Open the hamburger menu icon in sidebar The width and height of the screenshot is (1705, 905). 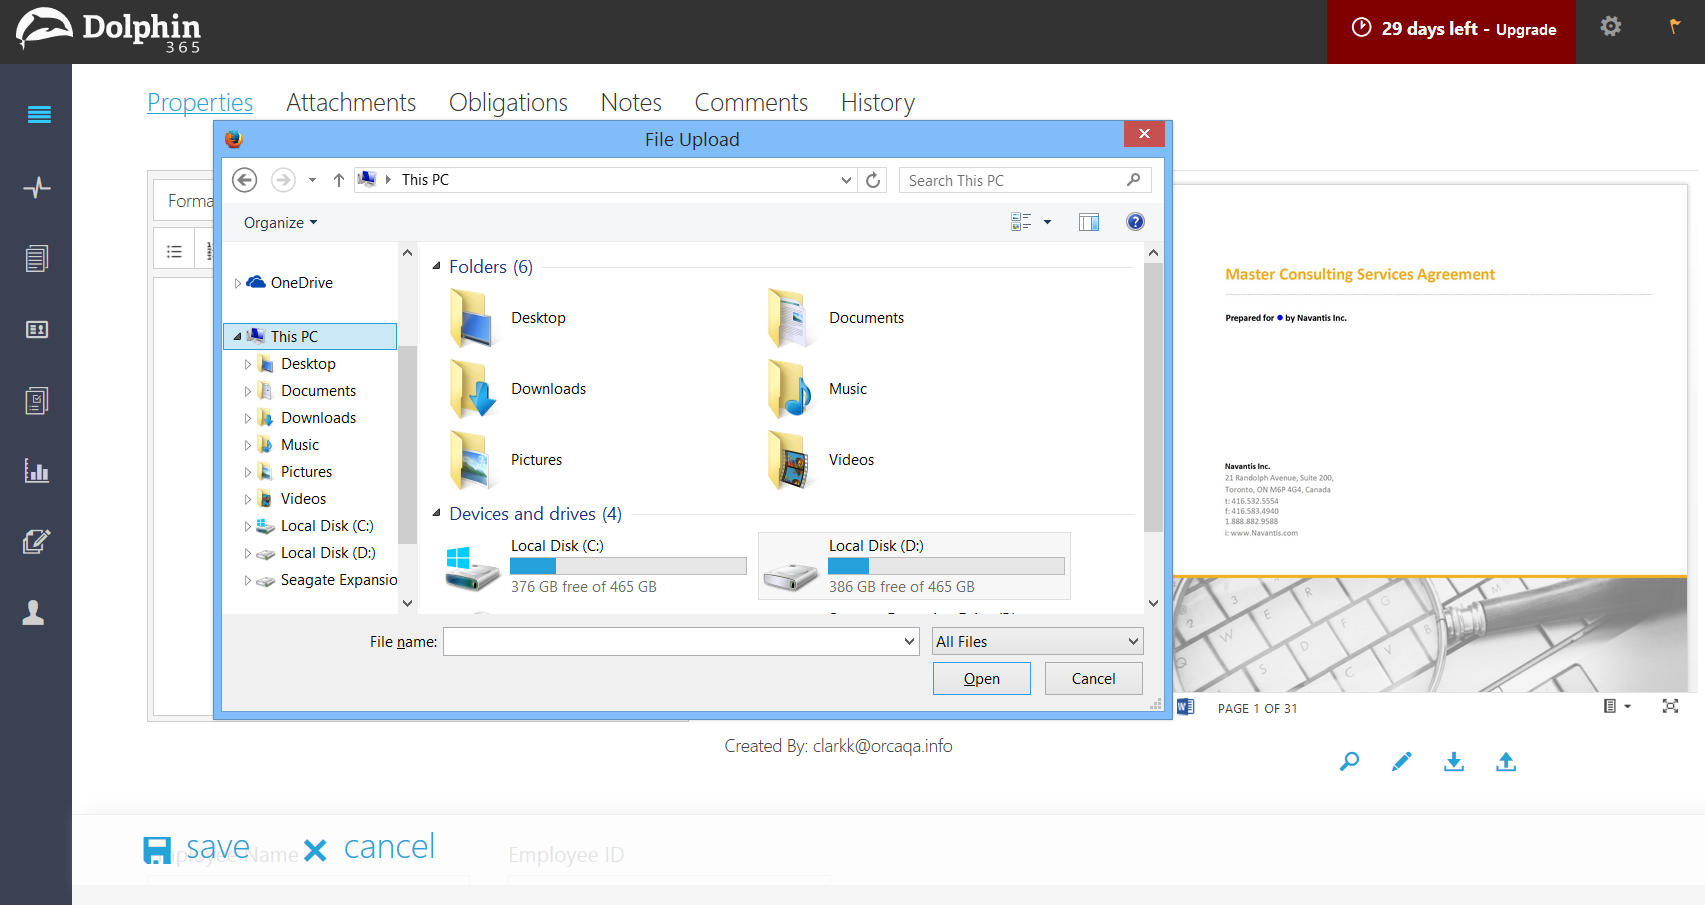39,115
